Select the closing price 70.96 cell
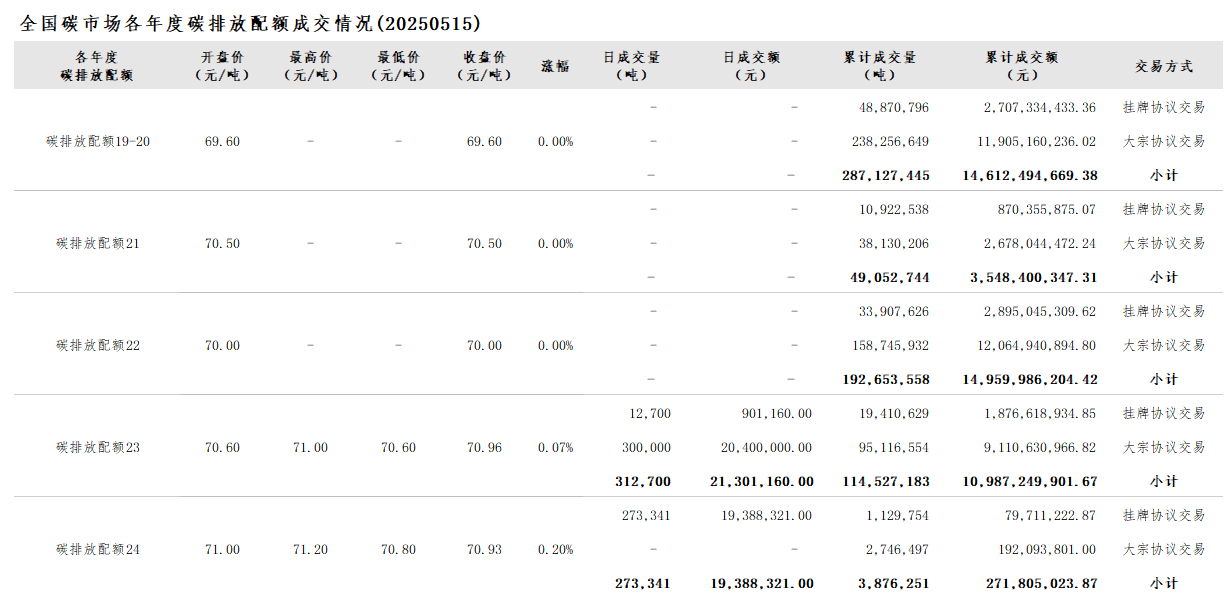Image resolution: width=1231 pixels, height=600 pixels. pos(485,448)
